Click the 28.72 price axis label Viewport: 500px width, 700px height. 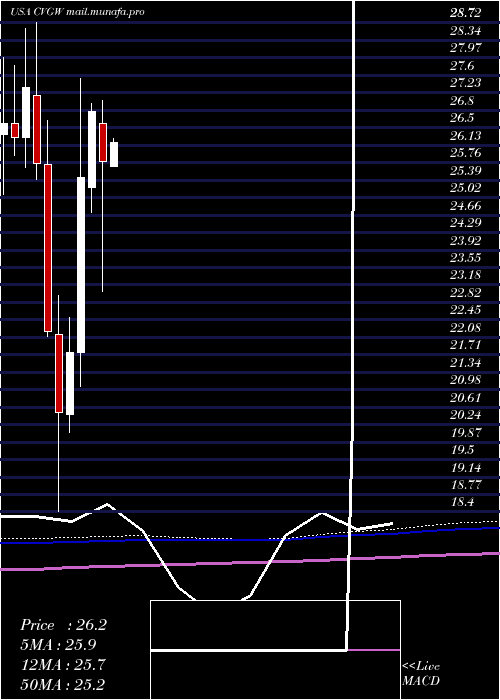click(466, 13)
